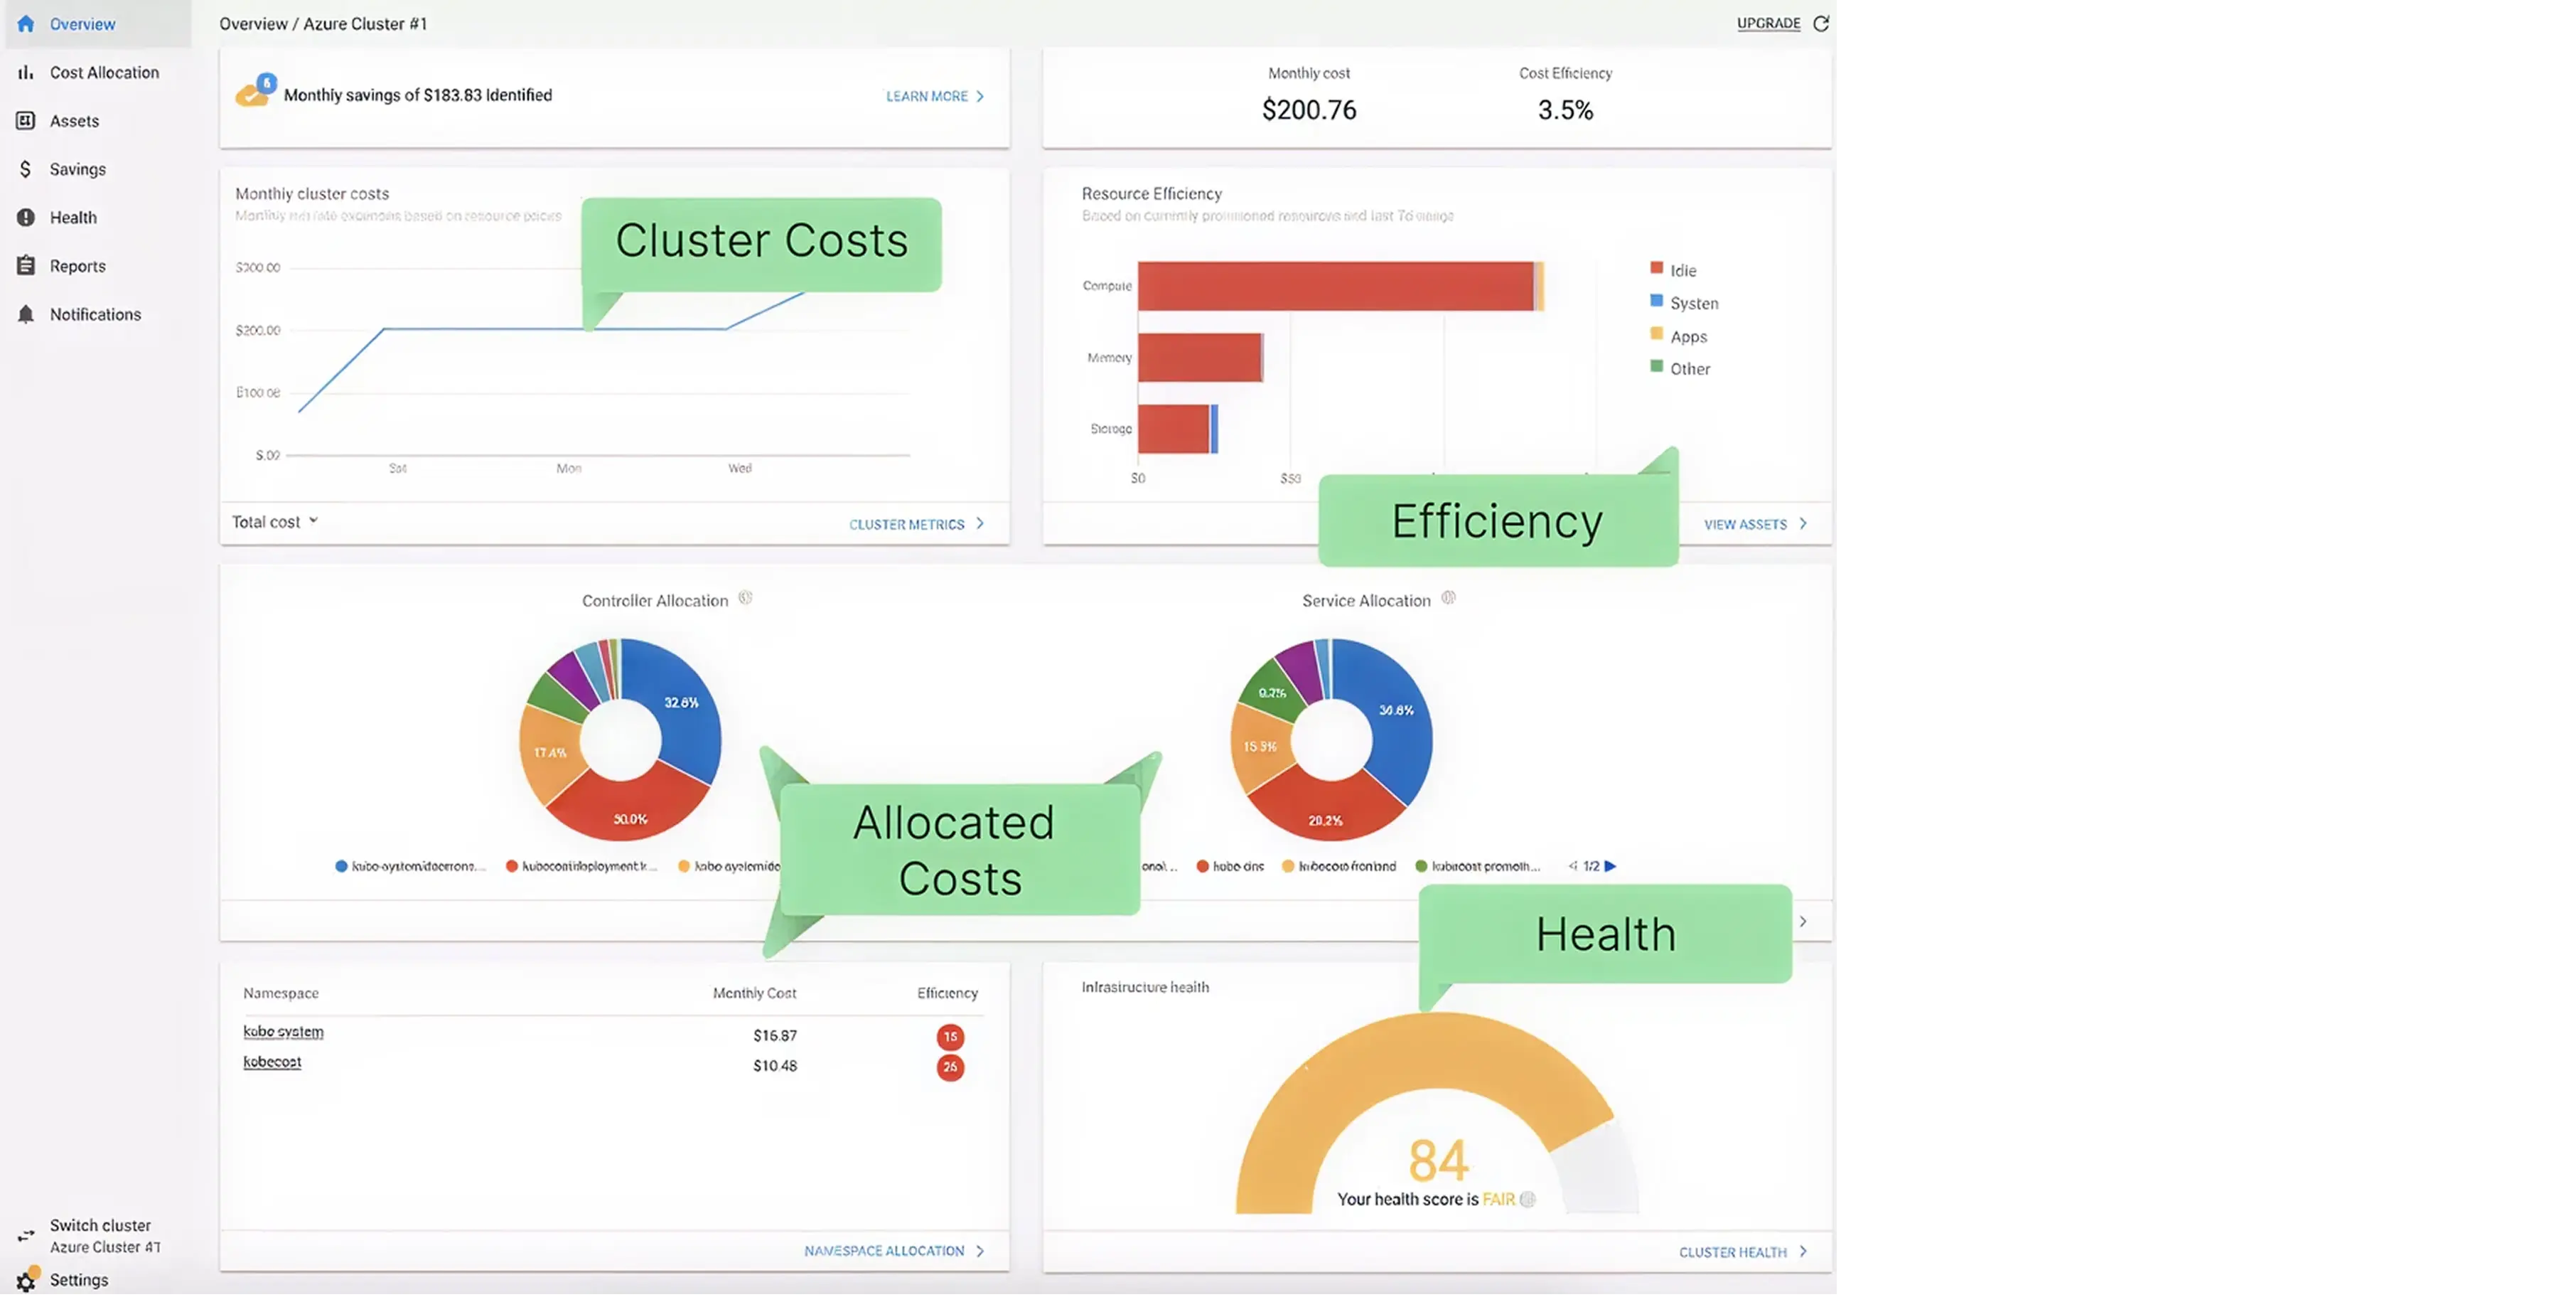Click the Settings gear icon
2576x1297 pixels.
click(x=26, y=1280)
